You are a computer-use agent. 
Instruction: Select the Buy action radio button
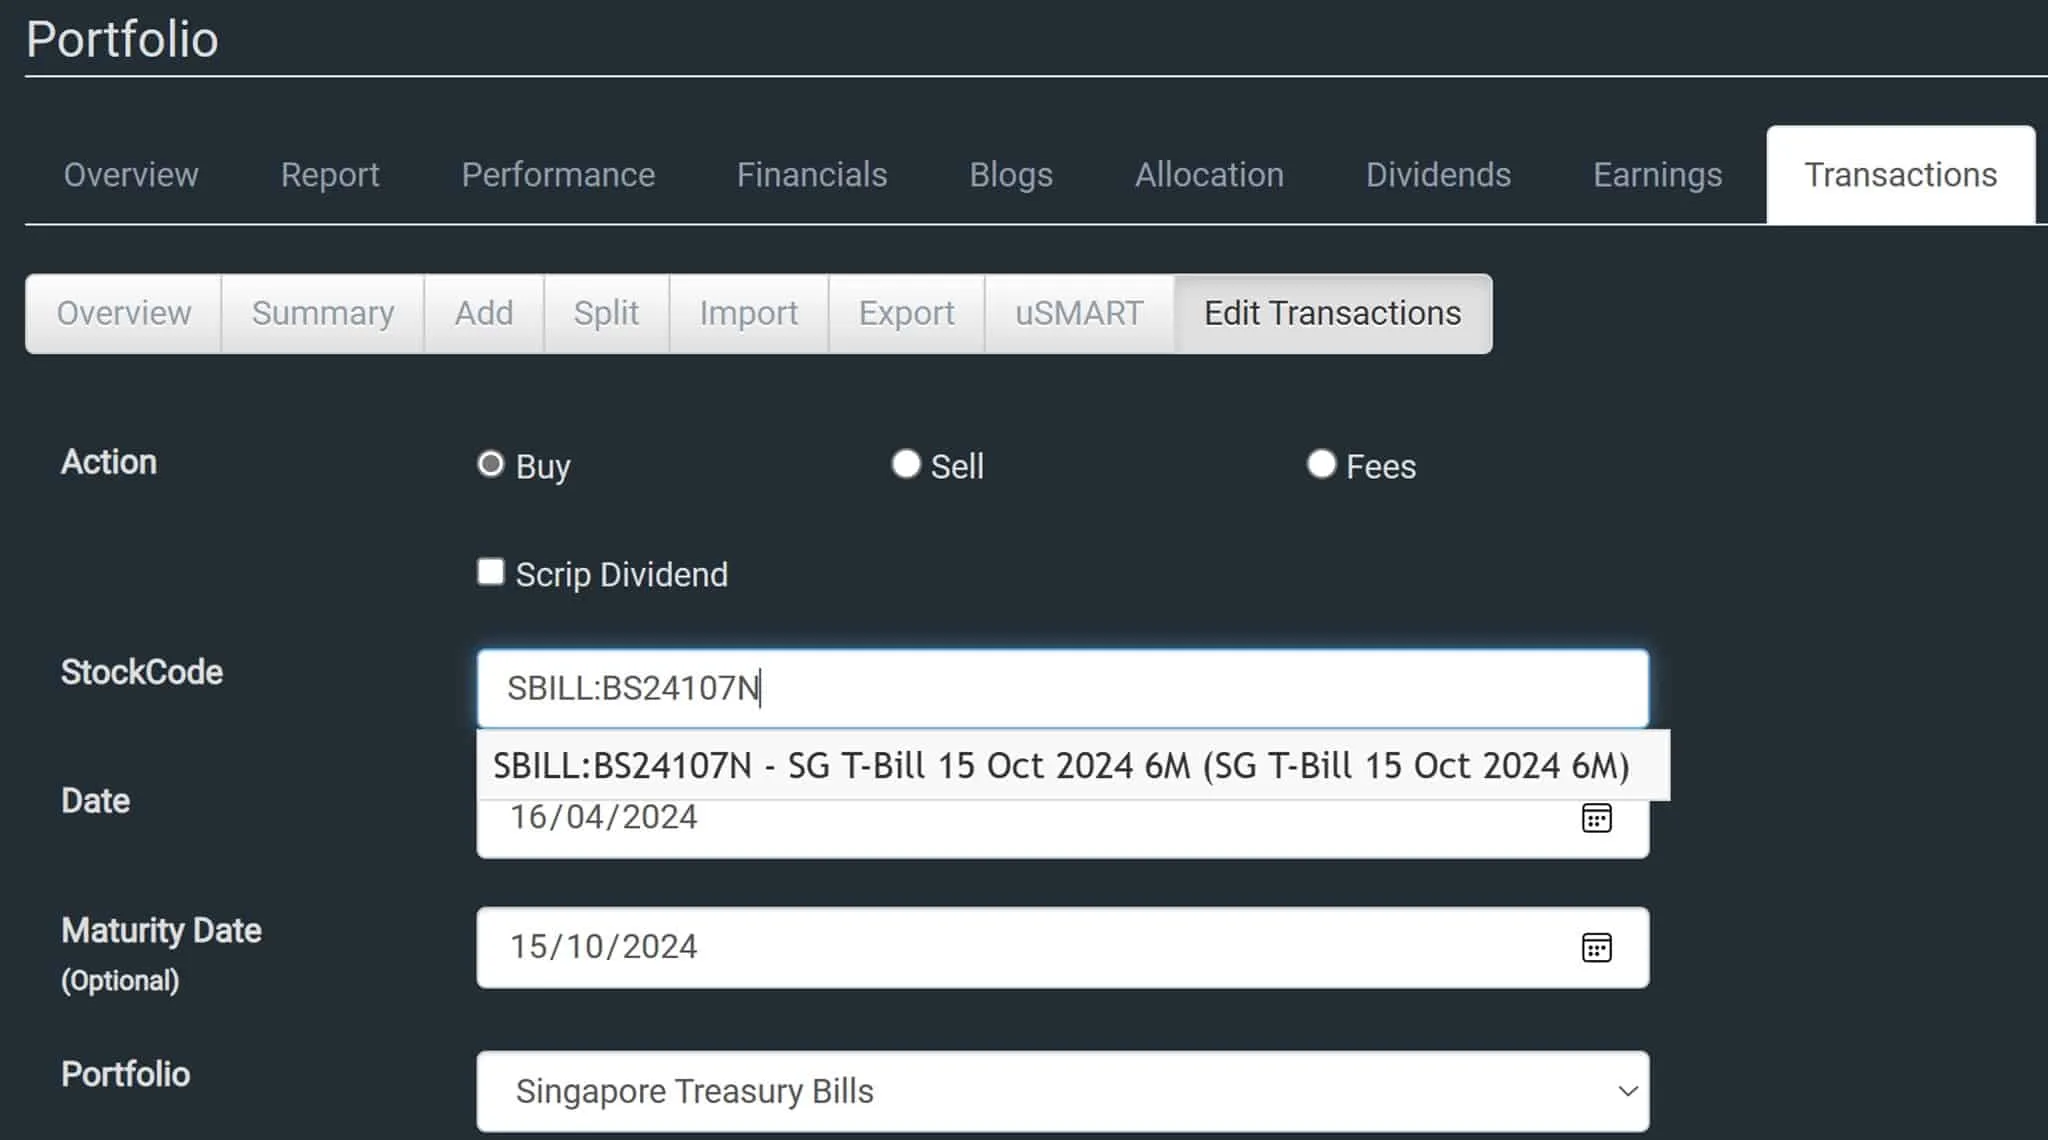[x=491, y=465]
